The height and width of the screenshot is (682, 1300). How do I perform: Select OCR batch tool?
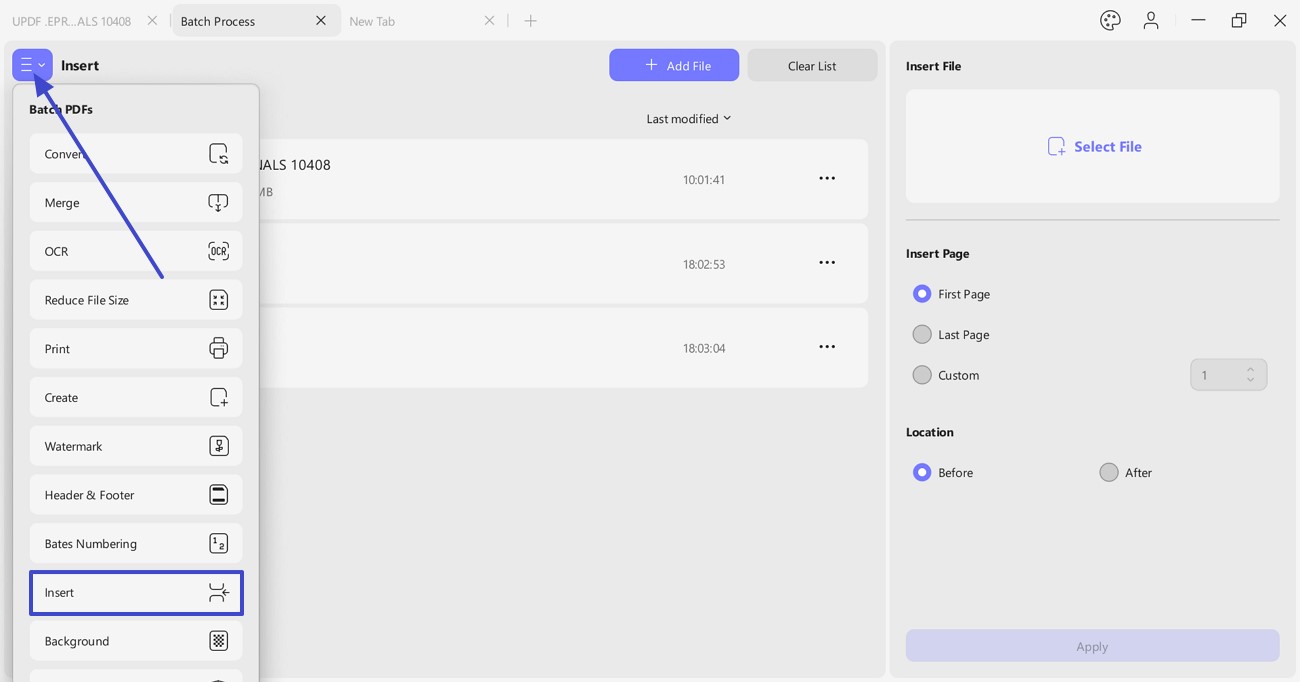(136, 251)
